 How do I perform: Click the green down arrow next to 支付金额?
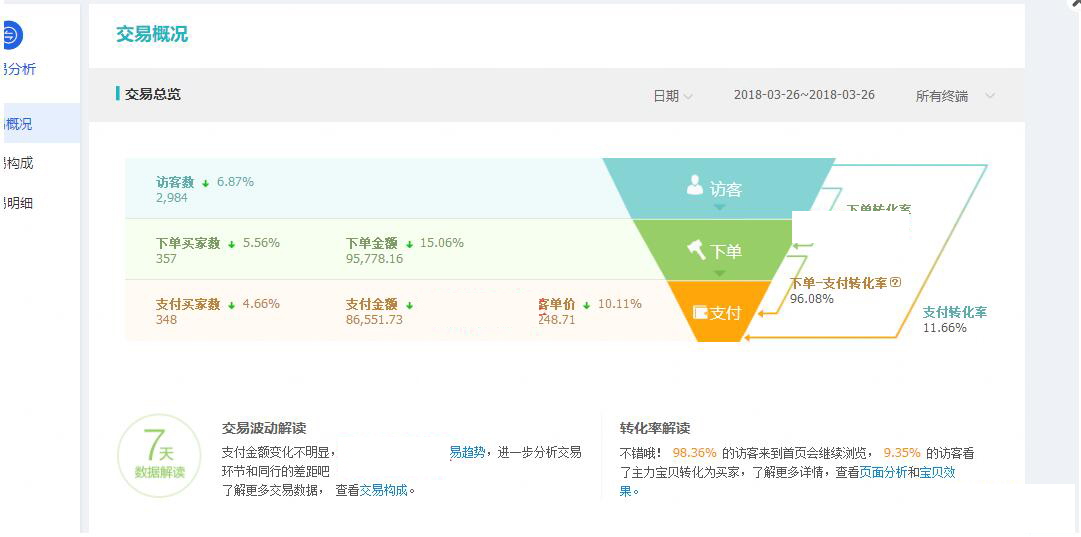[x=409, y=305]
